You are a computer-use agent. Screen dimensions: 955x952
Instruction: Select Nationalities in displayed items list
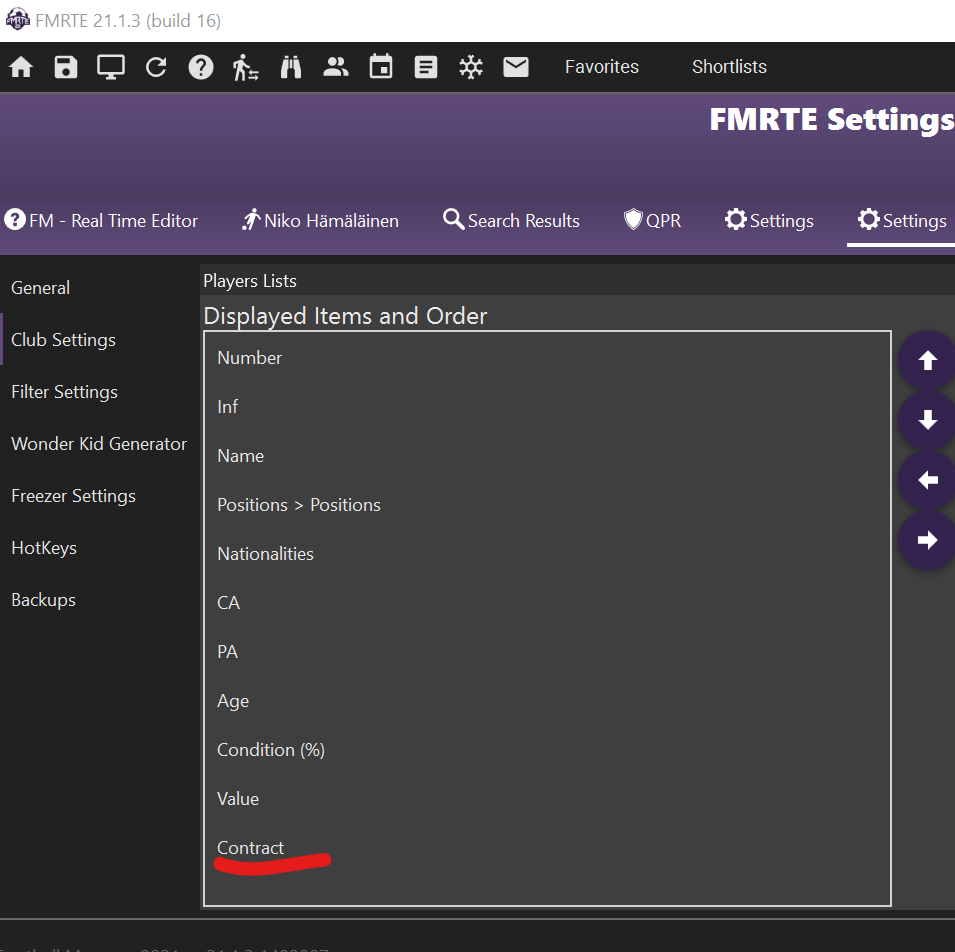[548, 554]
